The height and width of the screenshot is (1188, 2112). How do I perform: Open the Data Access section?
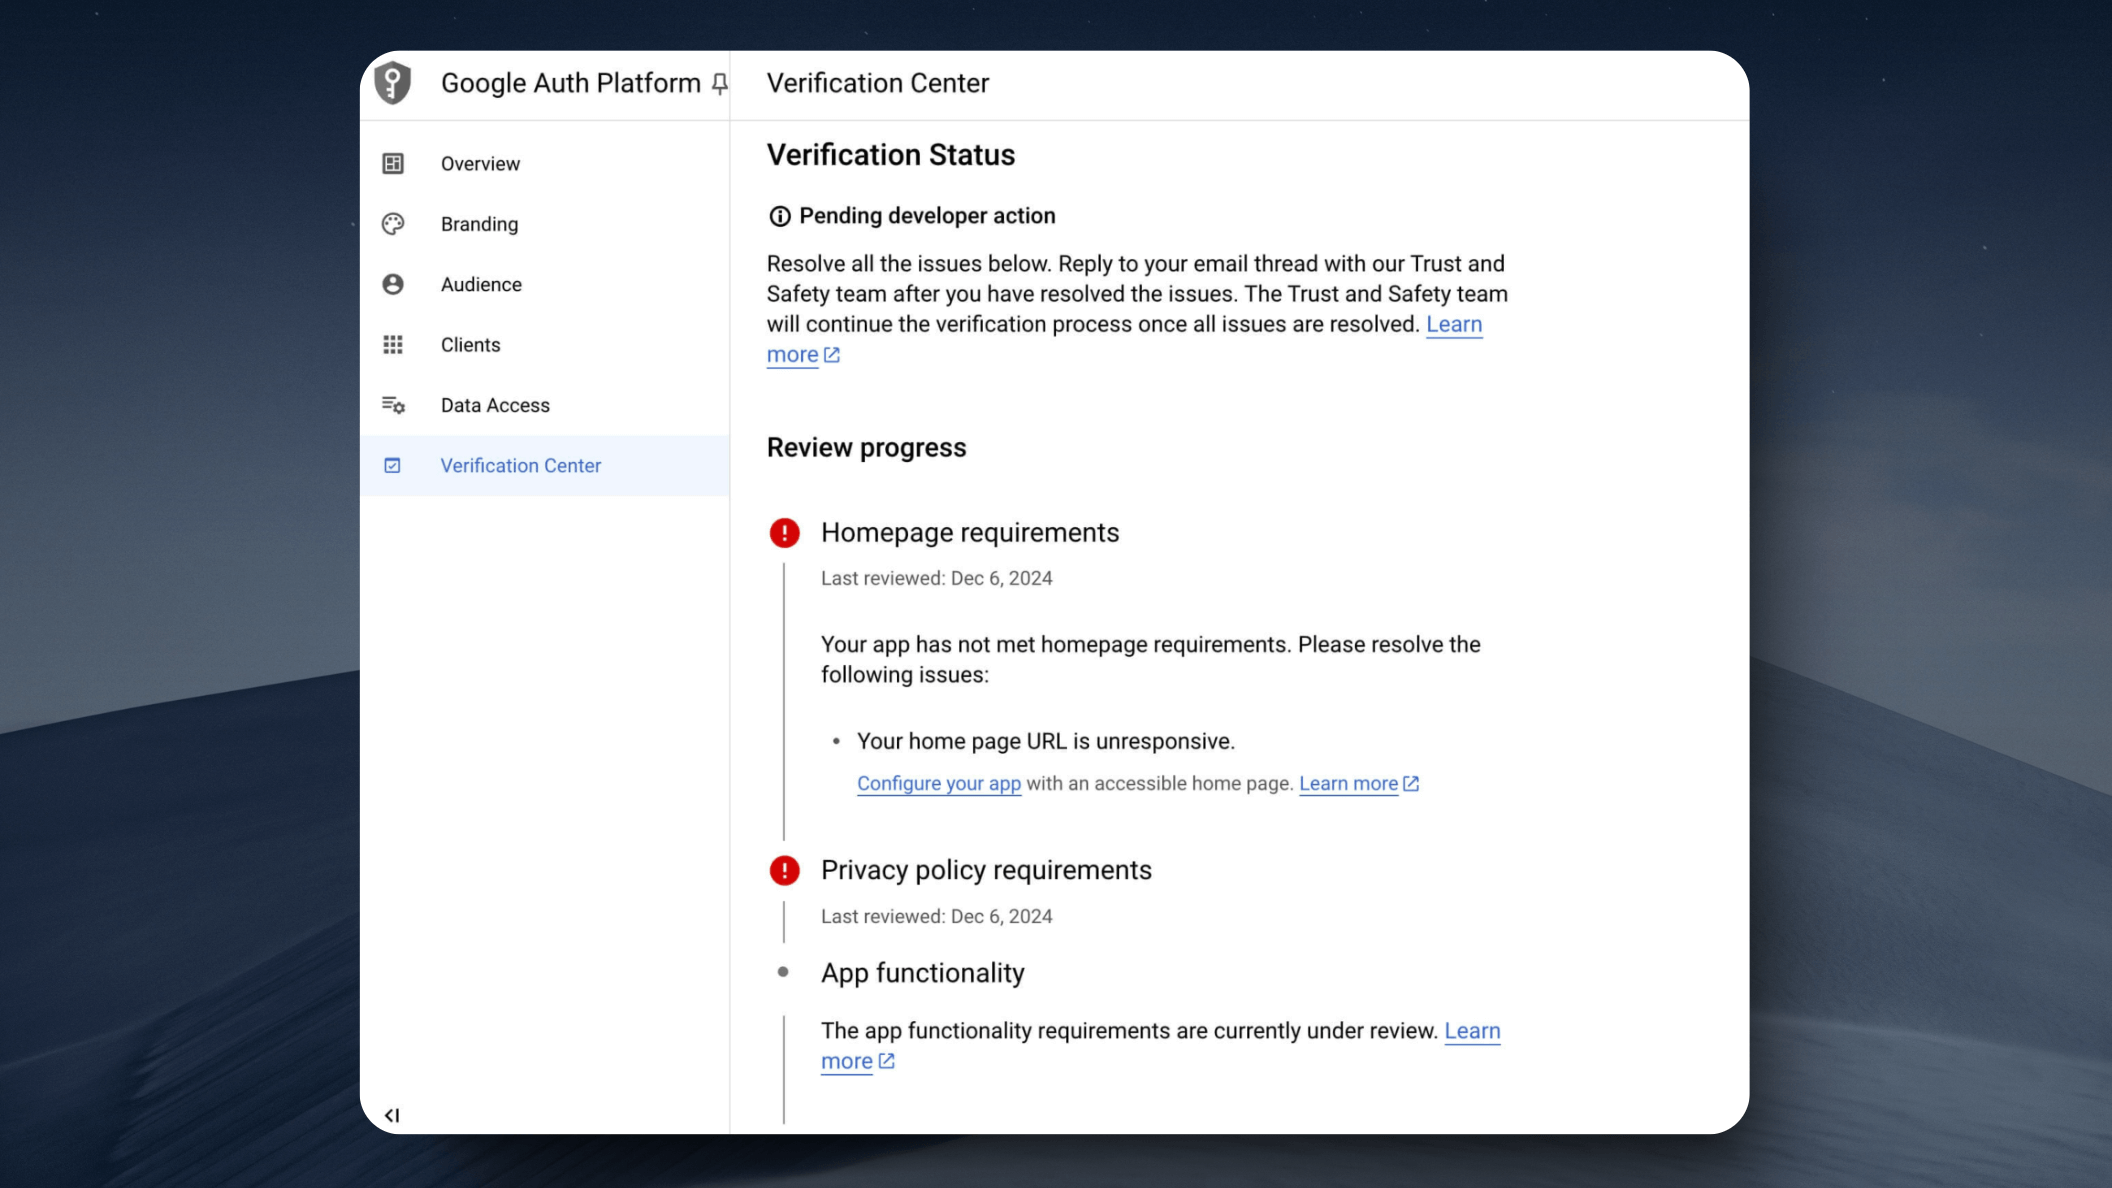[x=494, y=405]
